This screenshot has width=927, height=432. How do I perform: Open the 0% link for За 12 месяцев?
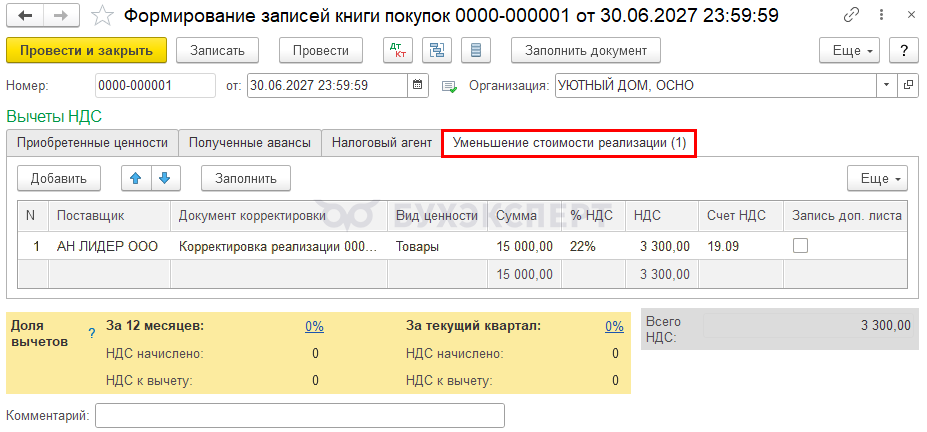click(315, 326)
